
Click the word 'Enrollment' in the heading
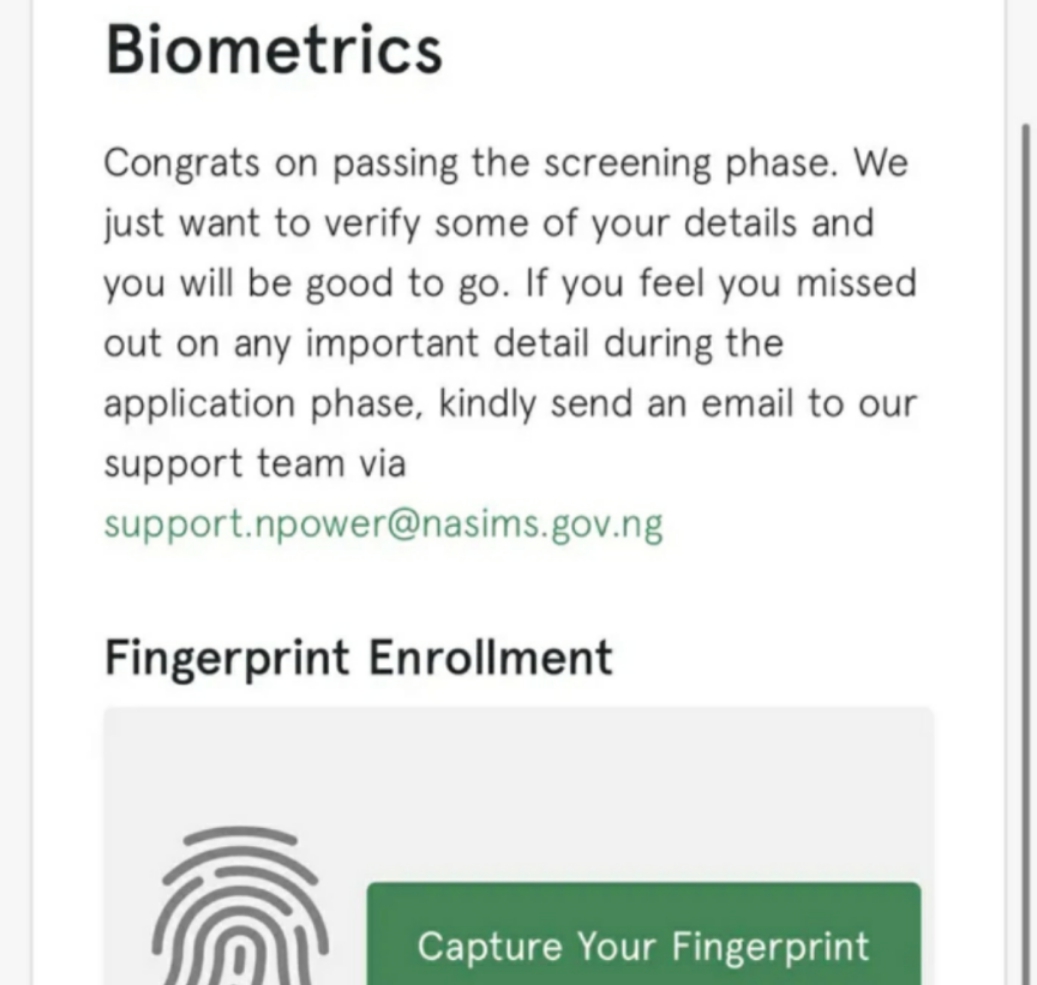tap(490, 657)
